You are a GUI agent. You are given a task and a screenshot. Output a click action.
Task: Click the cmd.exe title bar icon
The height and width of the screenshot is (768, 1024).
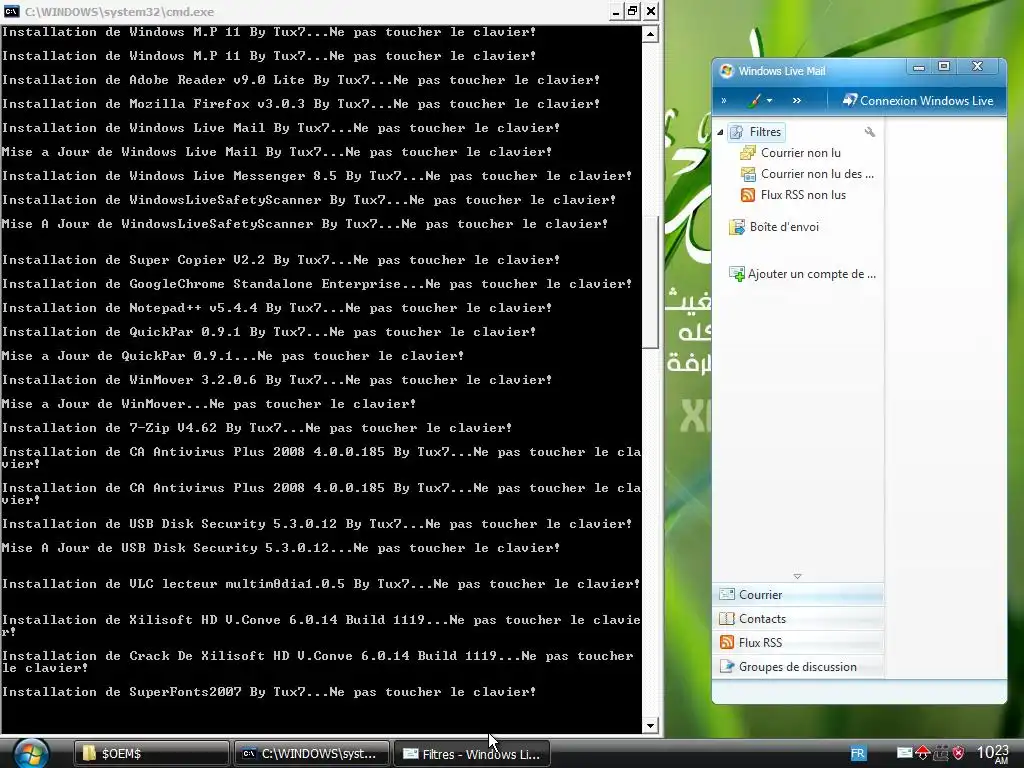point(11,11)
